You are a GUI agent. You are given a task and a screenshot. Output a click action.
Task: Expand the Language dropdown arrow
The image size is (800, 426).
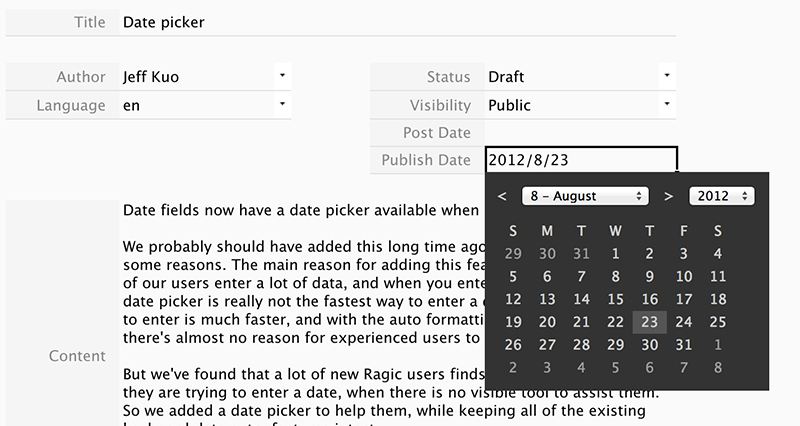[282, 104]
